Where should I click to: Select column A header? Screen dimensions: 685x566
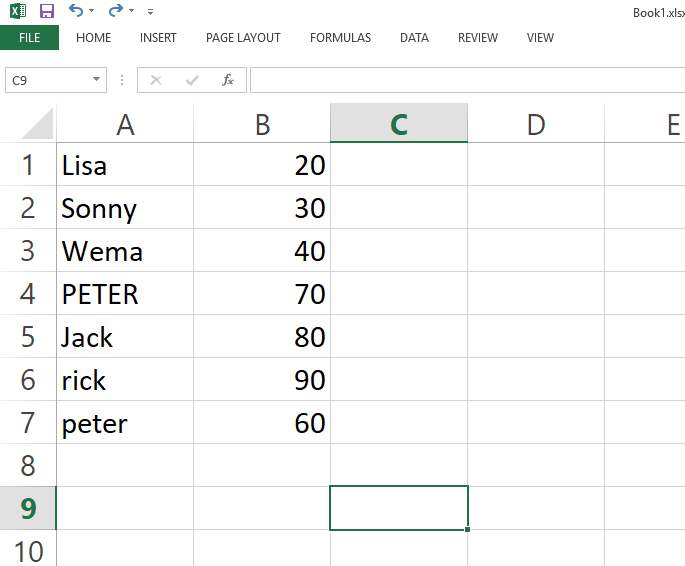coord(125,124)
